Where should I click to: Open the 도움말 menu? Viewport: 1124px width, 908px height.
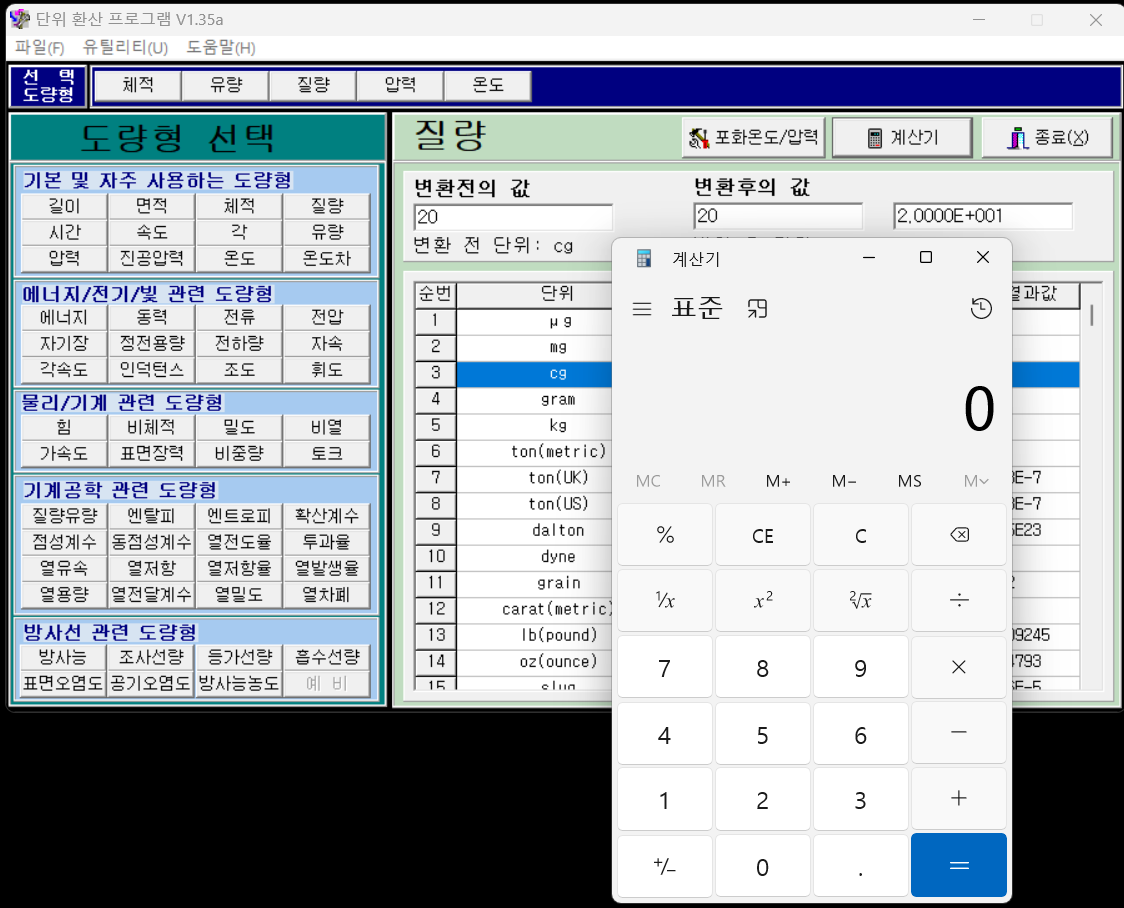coord(218,47)
